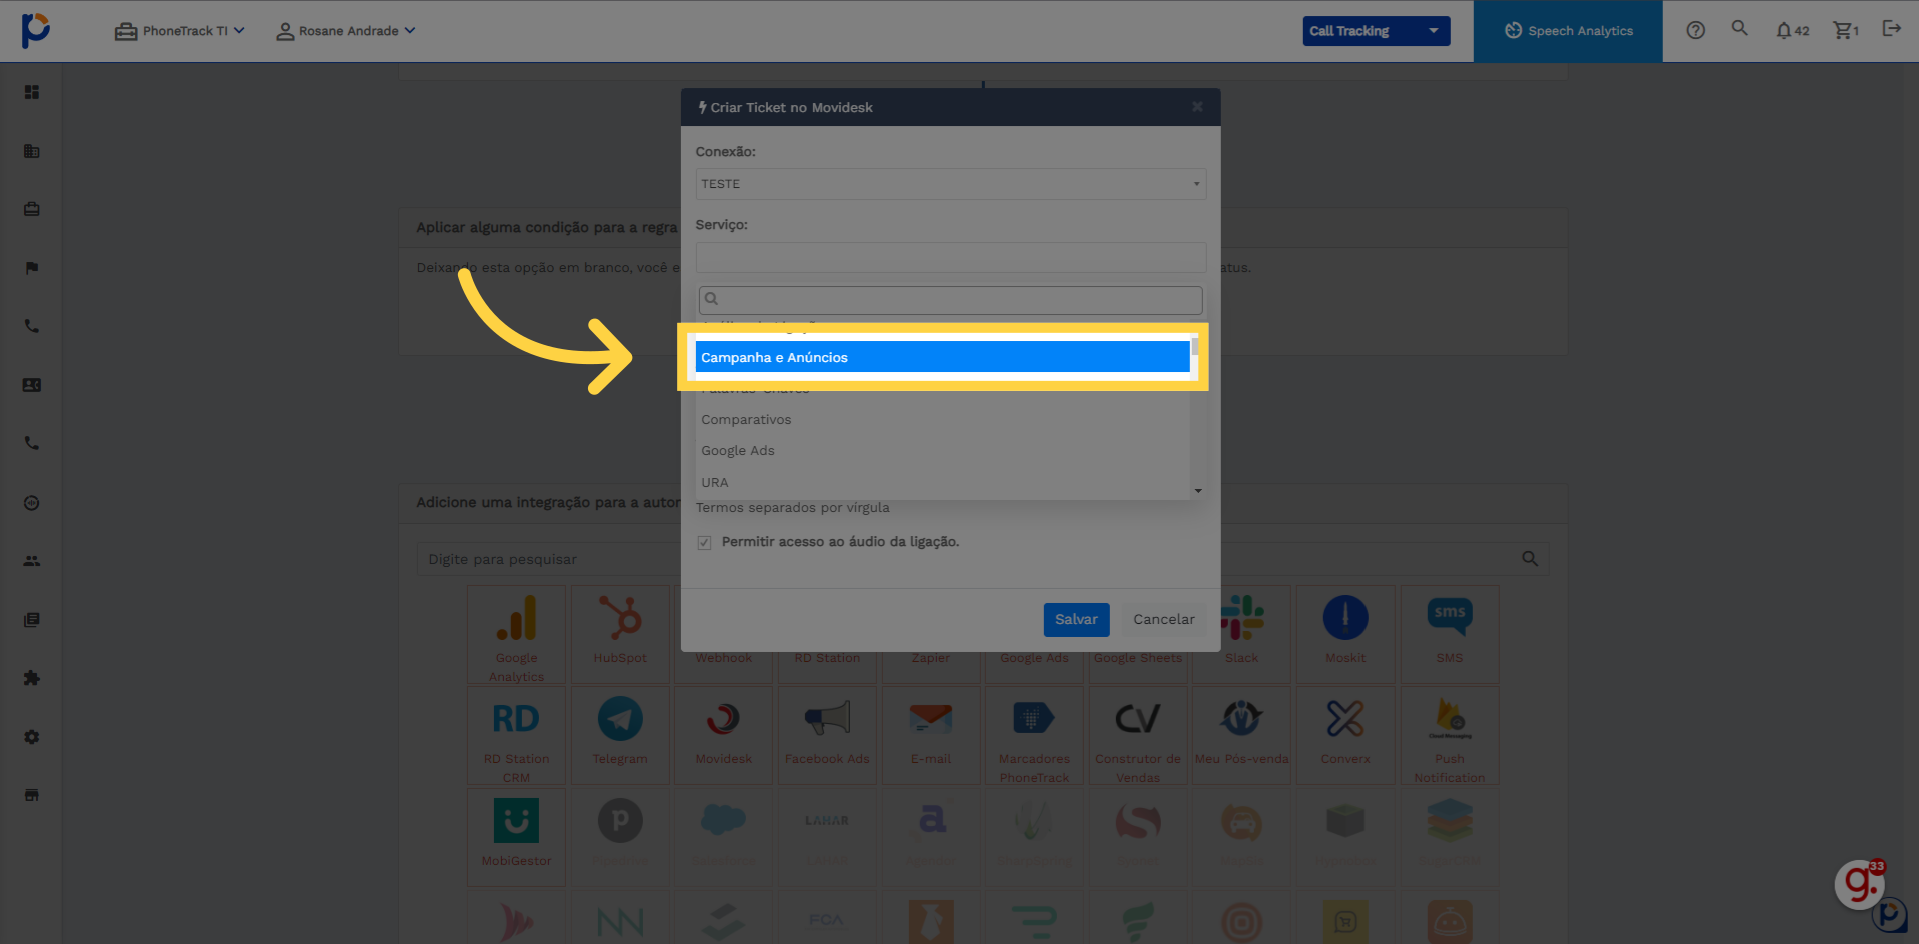The image size is (1919, 944).
Task: Select Telegram integration icon
Action: tap(620, 736)
